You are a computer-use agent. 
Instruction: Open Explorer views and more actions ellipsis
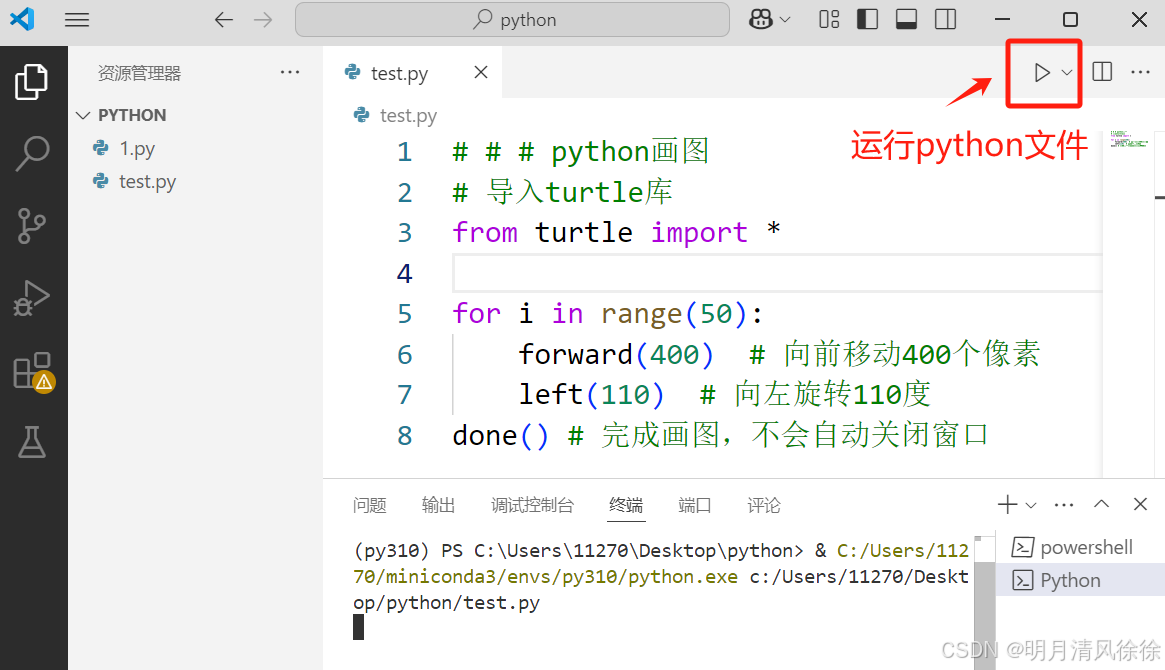coord(290,72)
